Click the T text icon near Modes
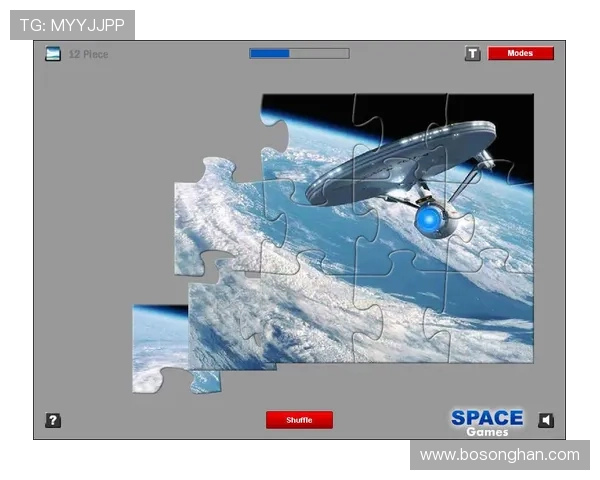This screenshot has height=480, width=600. 473,54
